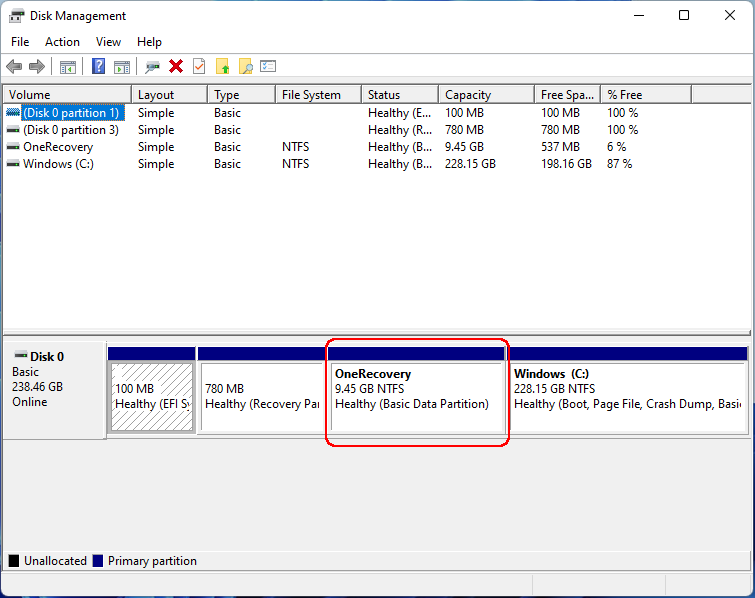755x598 pixels.
Task: Click the black Unallocated legend swatch
Action: [x=14, y=560]
